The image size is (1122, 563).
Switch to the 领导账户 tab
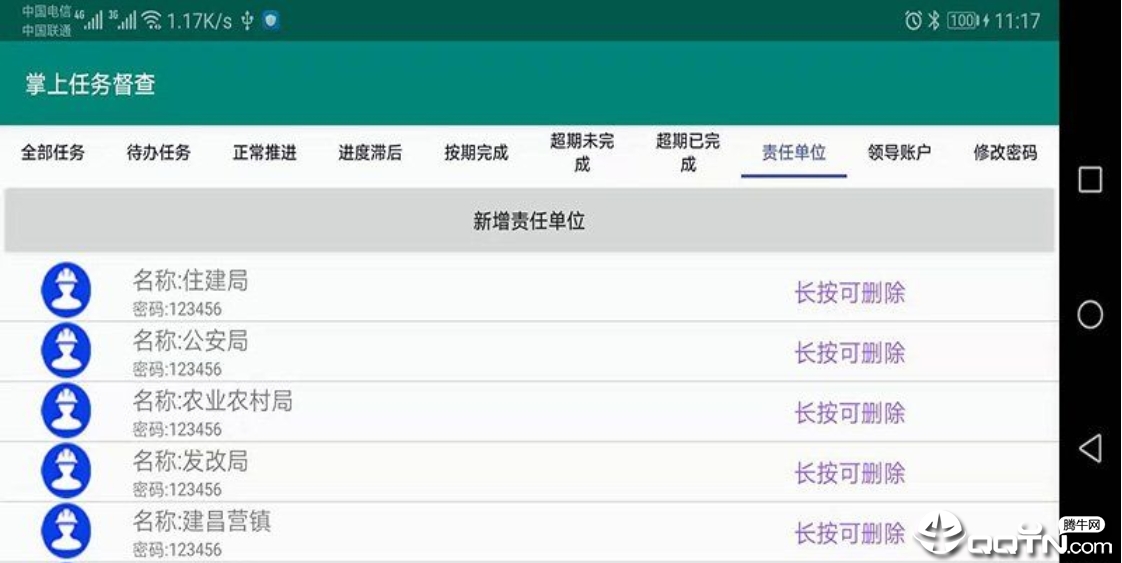tap(899, 153)
